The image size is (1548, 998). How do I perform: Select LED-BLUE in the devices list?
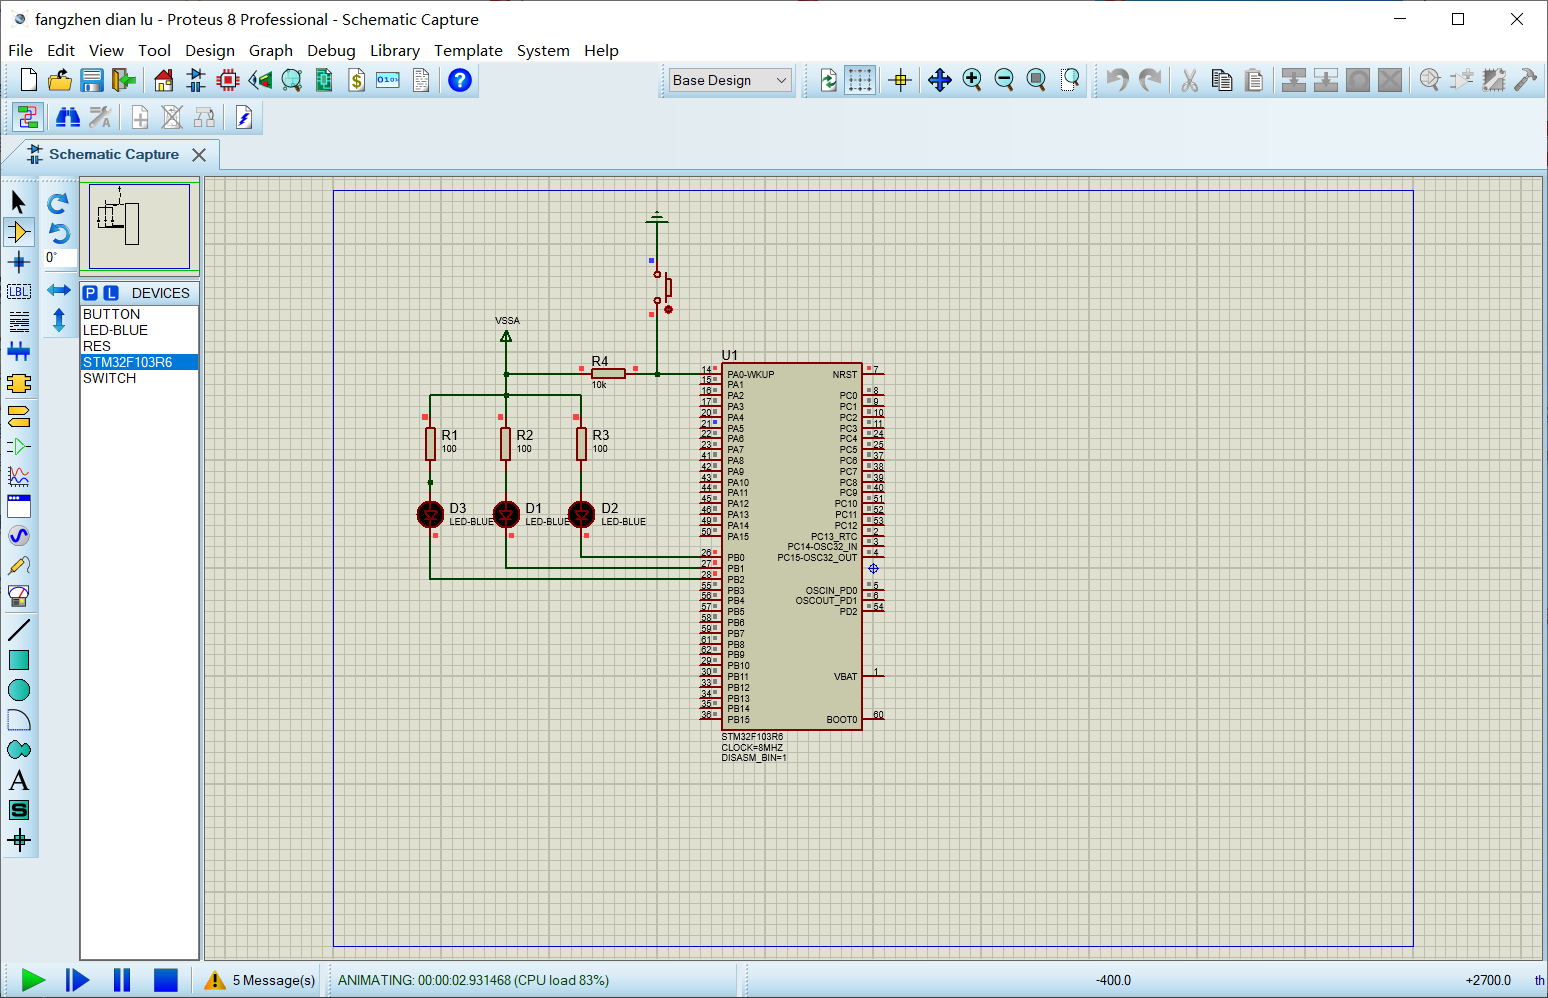115,330
